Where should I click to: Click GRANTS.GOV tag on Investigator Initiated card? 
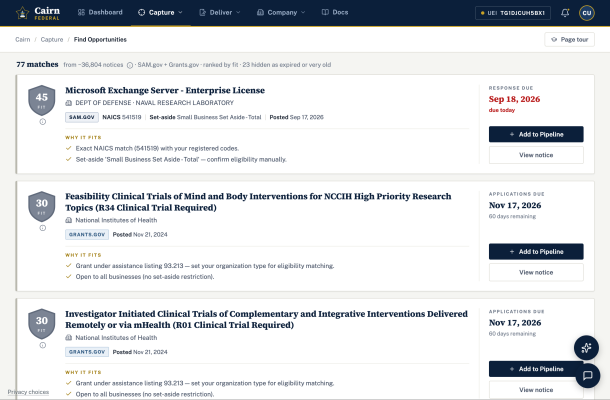click(x=87, y=352)
